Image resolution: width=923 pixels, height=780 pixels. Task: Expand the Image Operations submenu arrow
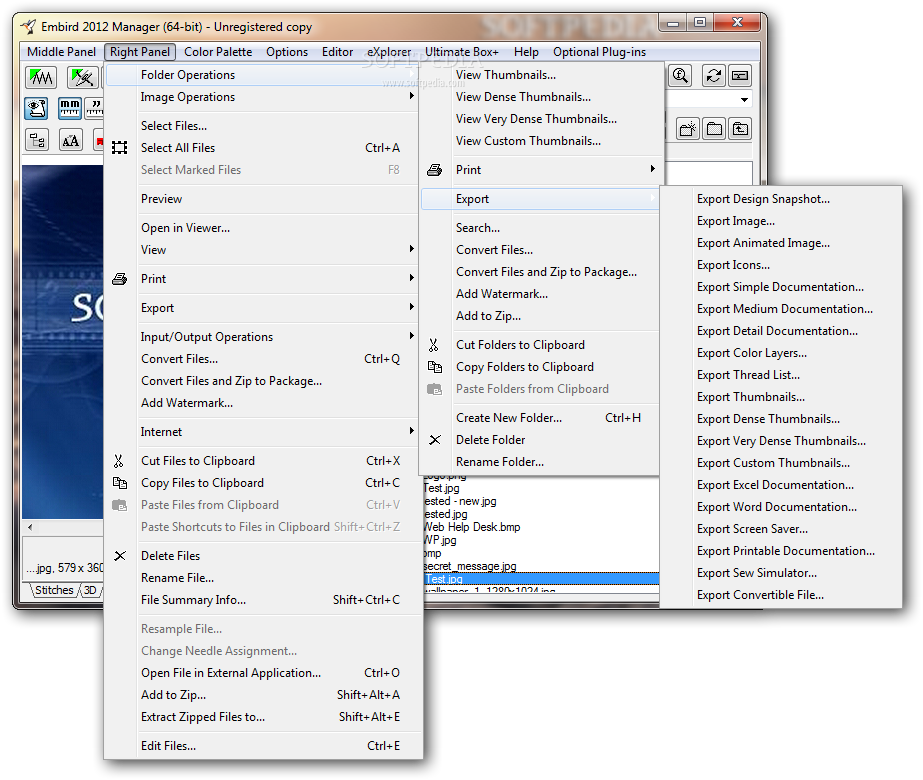pyautogui.click(x=411, y=96)
